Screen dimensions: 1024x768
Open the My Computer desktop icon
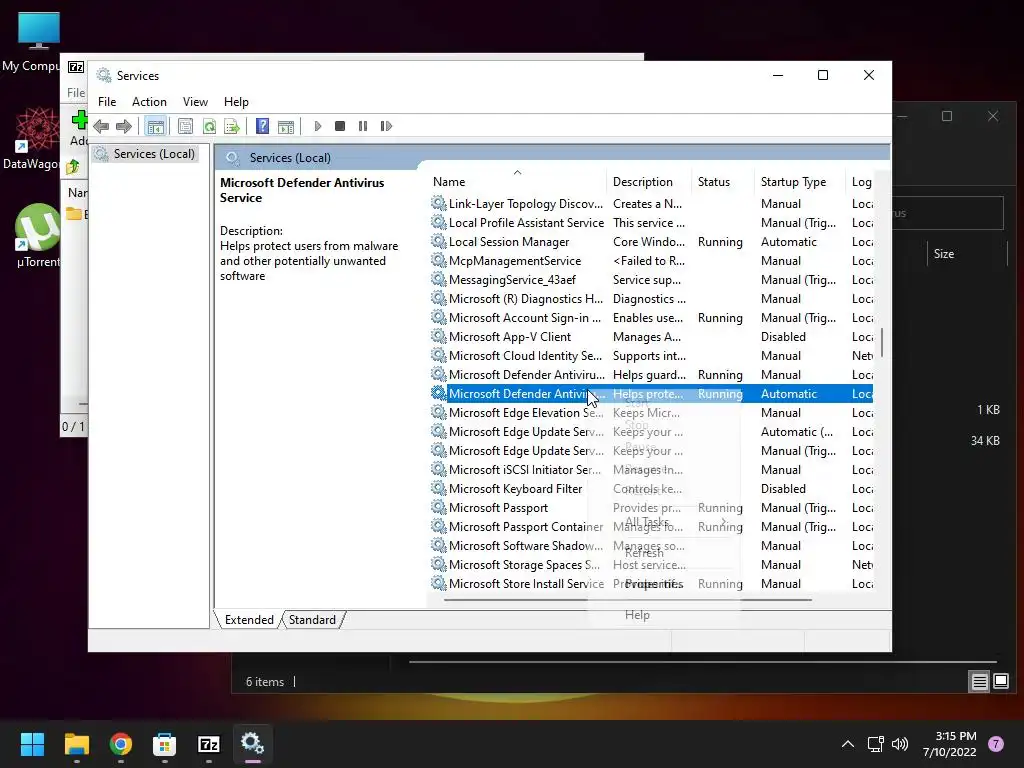[37, 42]
